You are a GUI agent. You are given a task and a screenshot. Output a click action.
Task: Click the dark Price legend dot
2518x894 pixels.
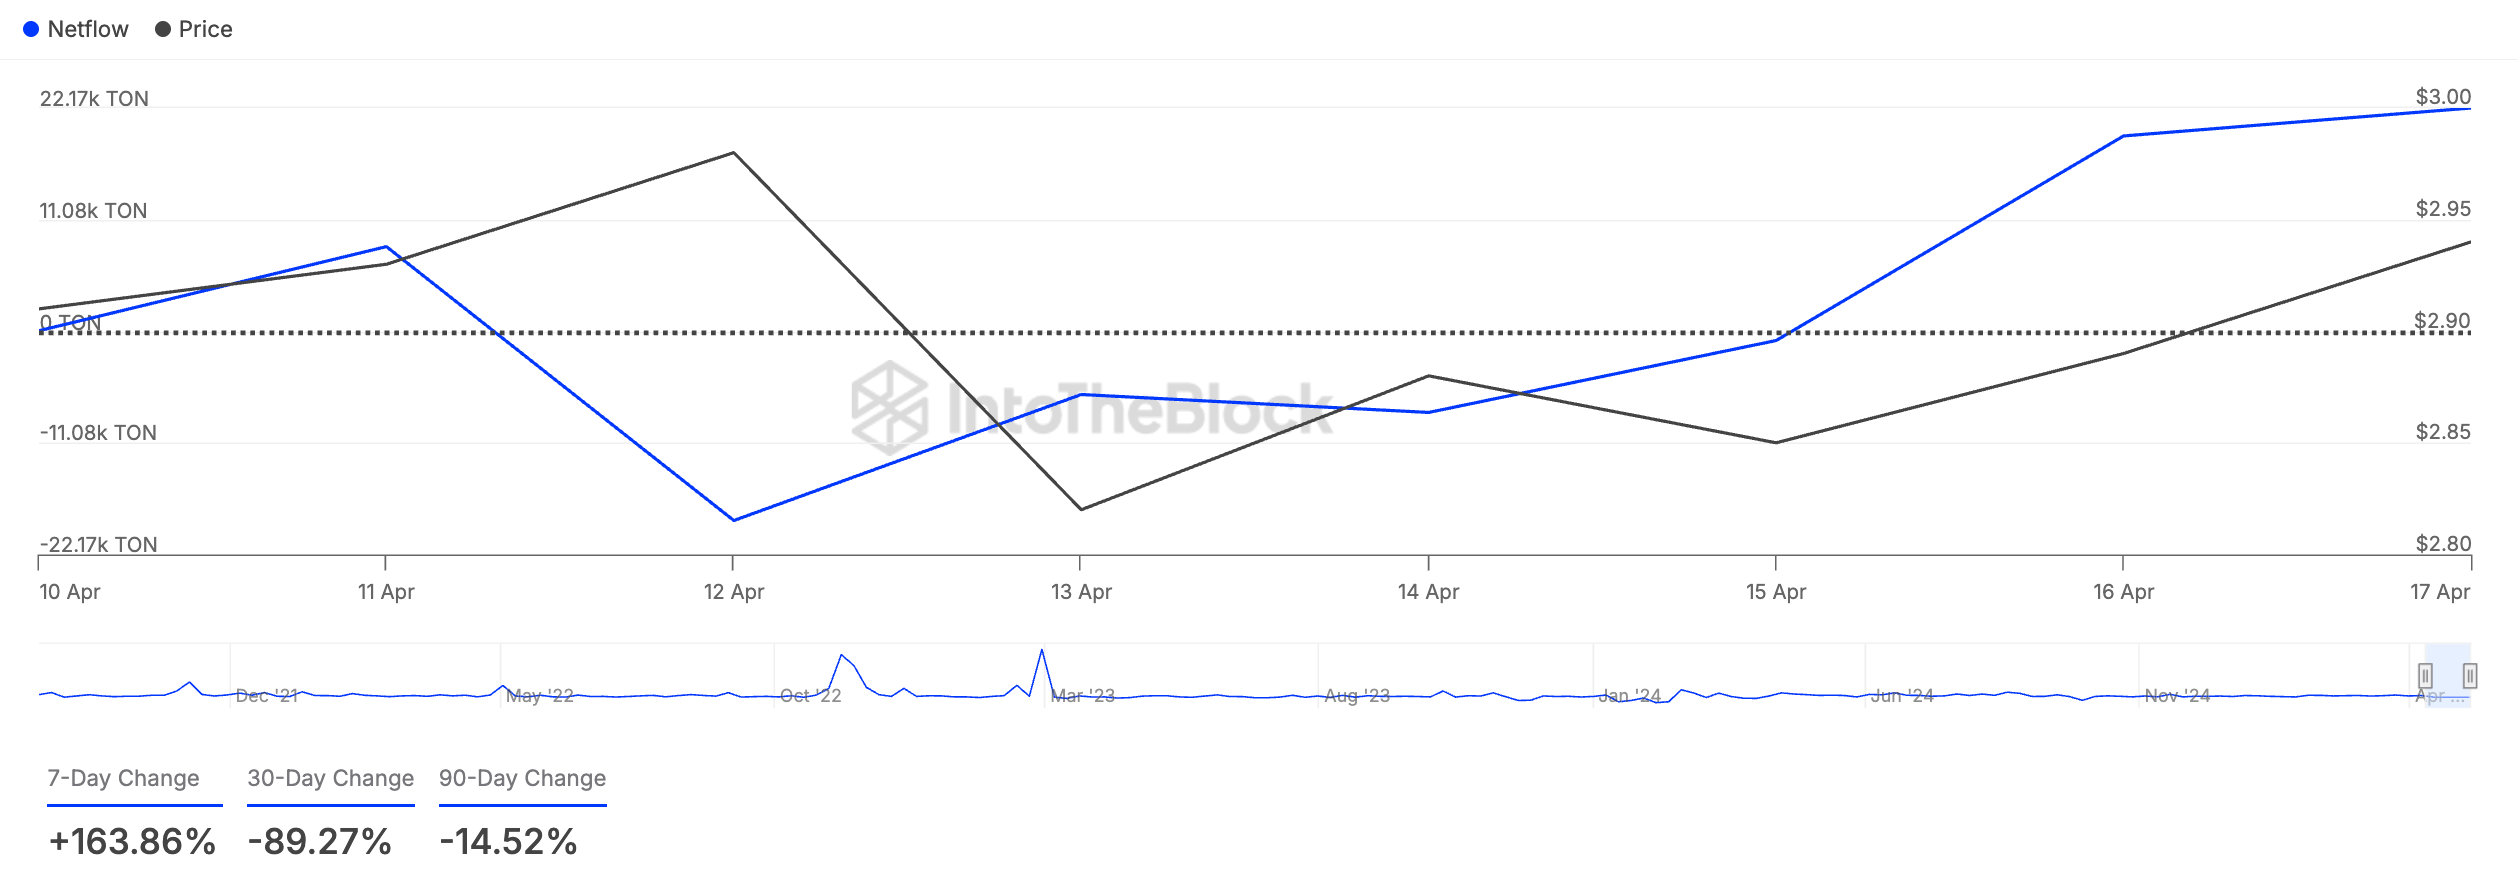163,29
